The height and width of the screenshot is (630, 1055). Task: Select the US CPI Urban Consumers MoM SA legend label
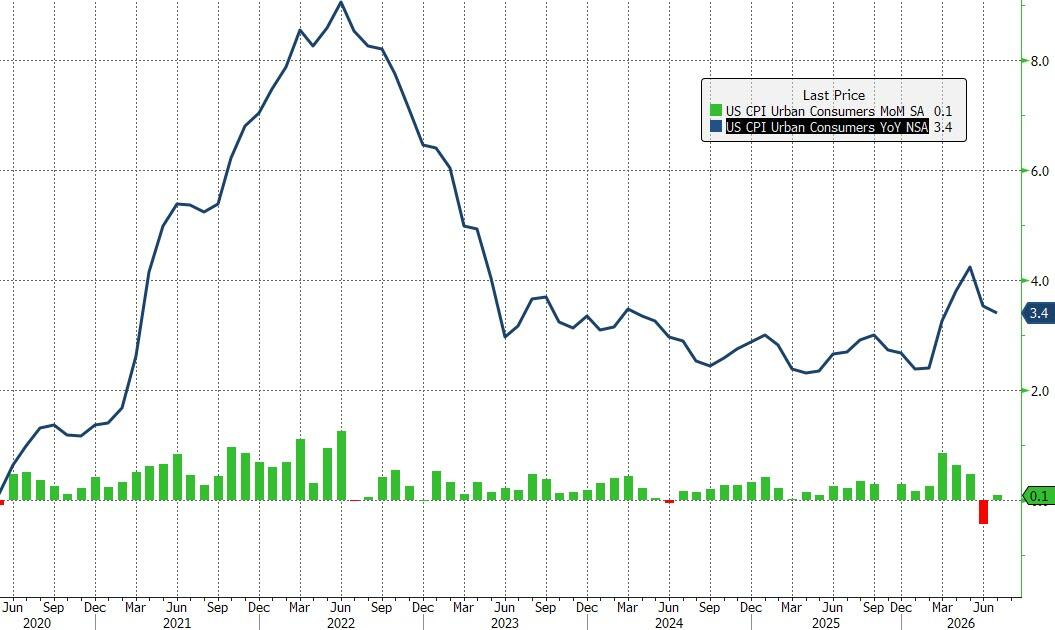pos(825,111)
